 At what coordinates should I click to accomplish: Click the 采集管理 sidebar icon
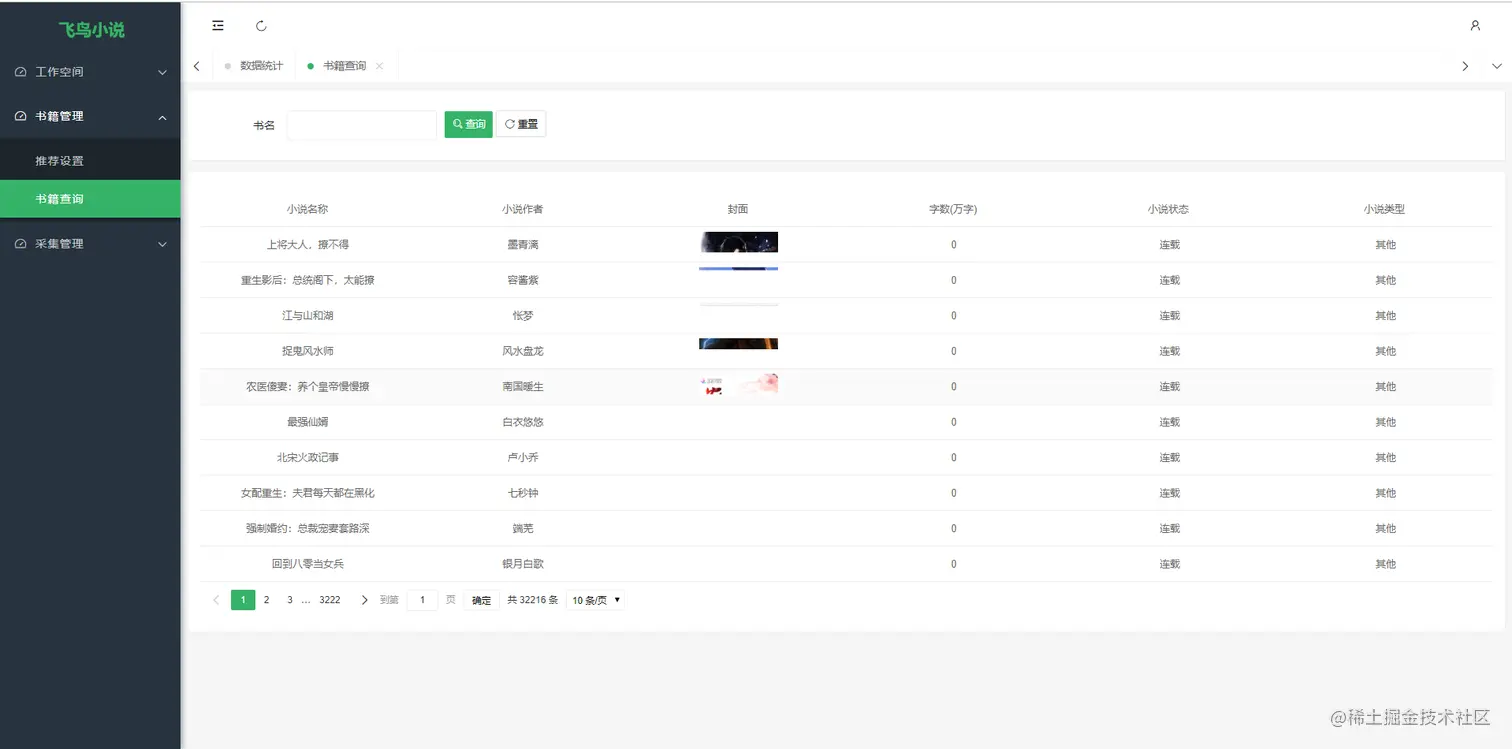coord(21,244)
